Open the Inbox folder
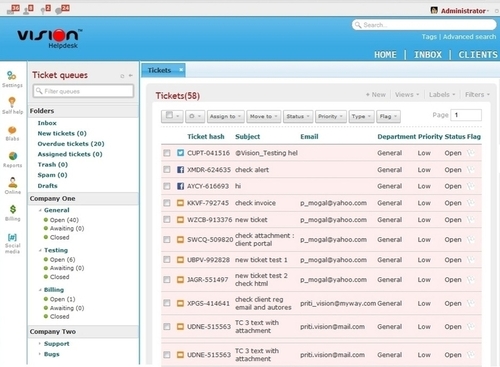 (x=47, y=123)
